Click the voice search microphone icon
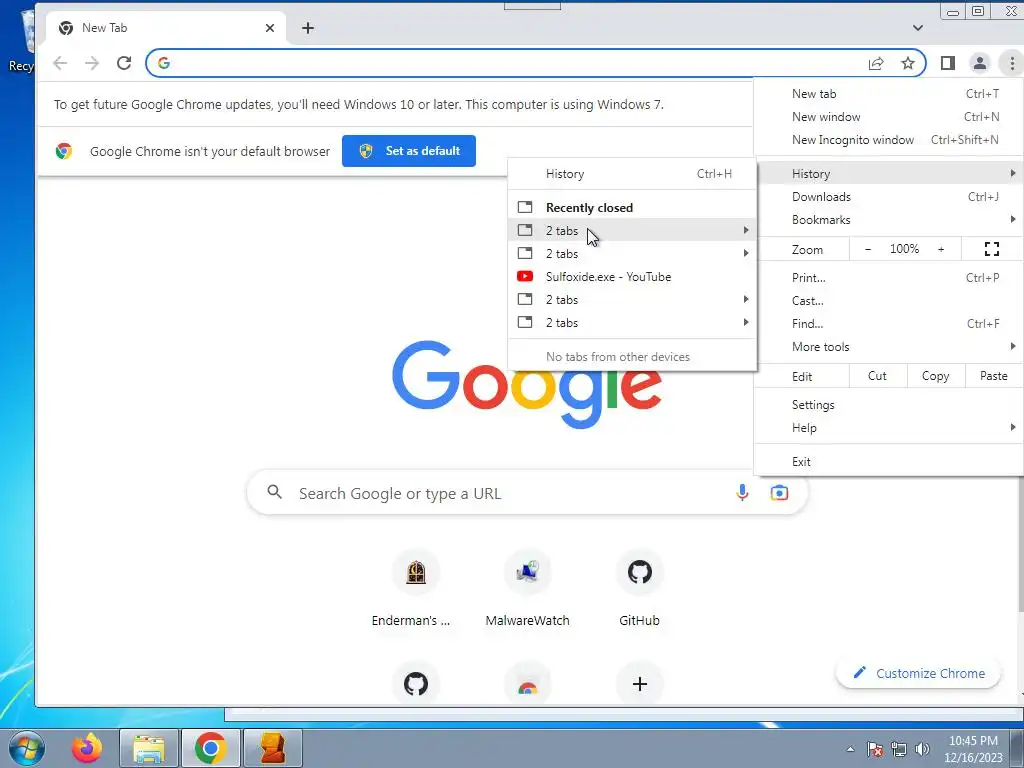This screenshot has height=768, width=1024. coord(742,492)
